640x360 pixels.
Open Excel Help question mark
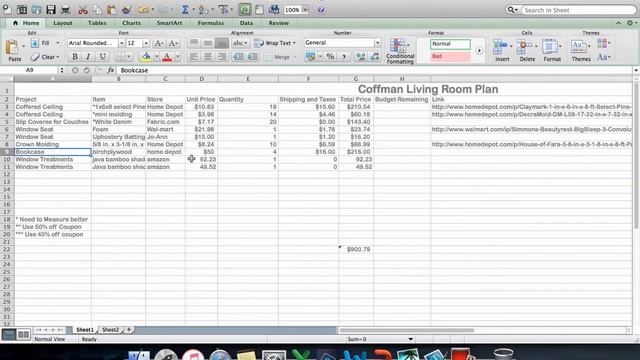(x=321, y=9)
